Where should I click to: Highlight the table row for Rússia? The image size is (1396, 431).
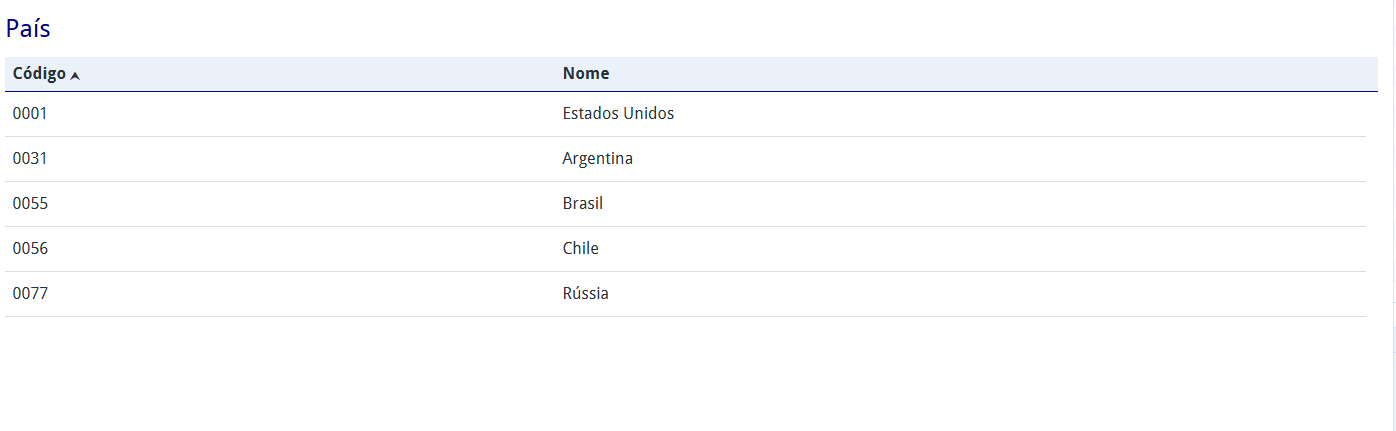[300, 294]
